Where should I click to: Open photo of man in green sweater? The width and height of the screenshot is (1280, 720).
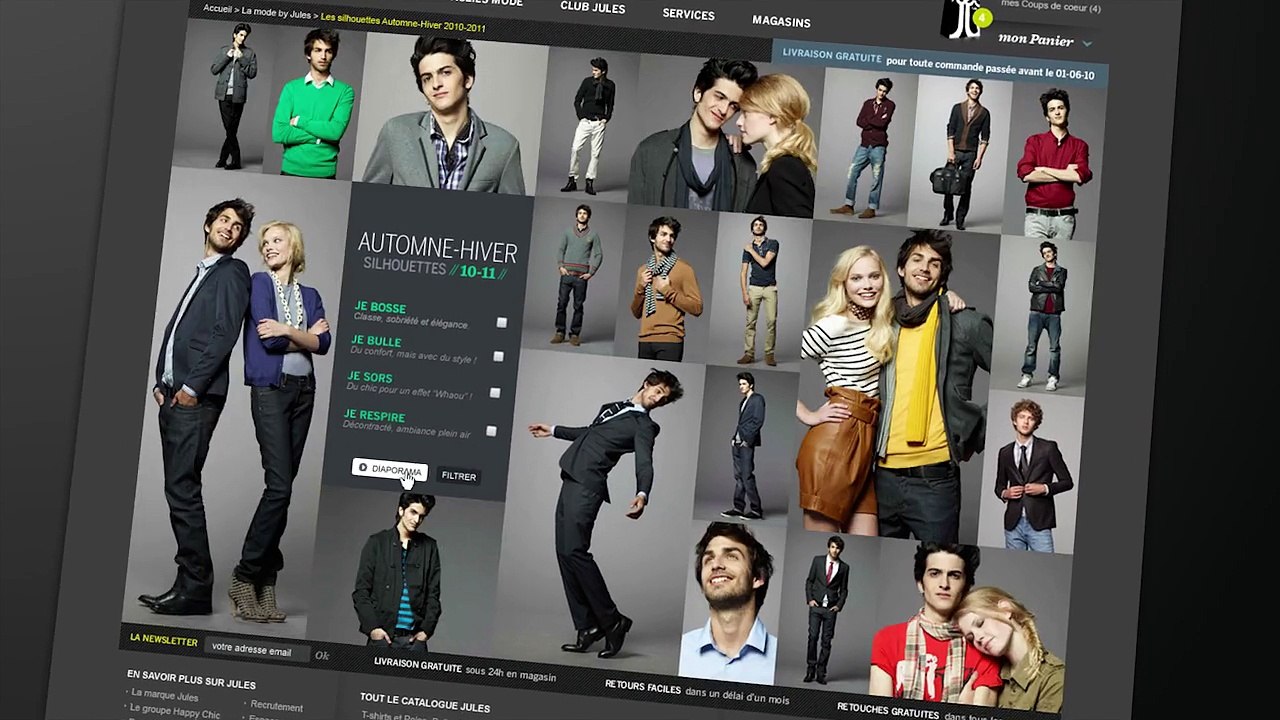coord(312,102)
